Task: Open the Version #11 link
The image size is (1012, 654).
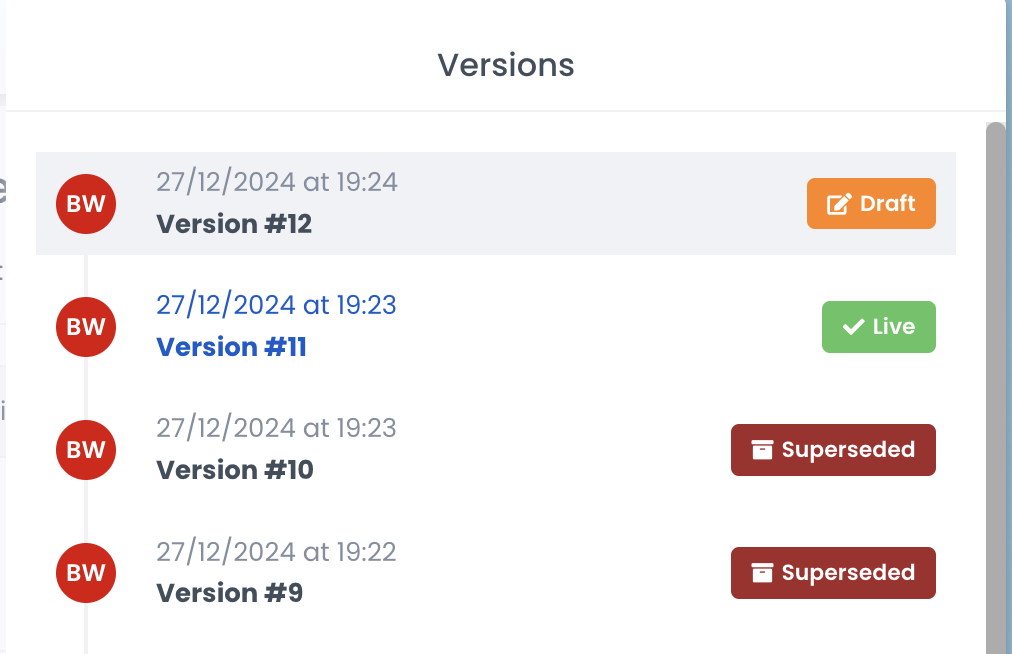Action: (231, 347)
